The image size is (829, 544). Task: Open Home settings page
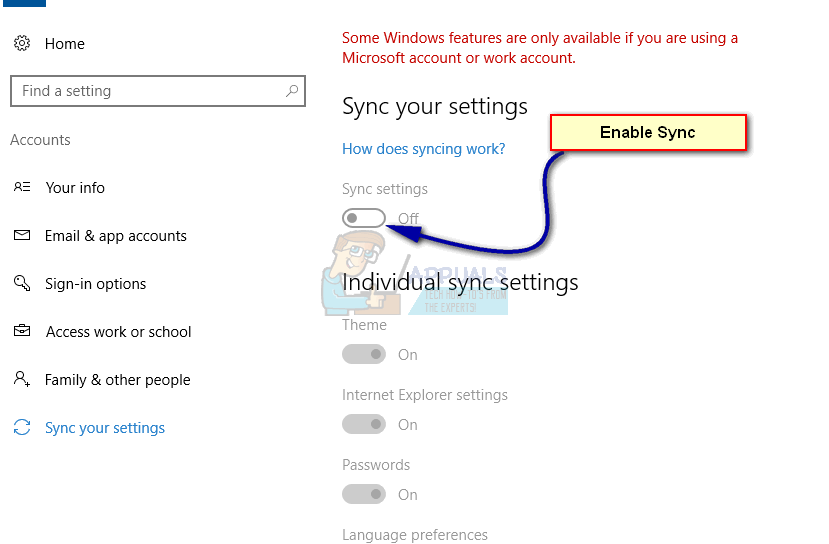(x=65, y=43)
